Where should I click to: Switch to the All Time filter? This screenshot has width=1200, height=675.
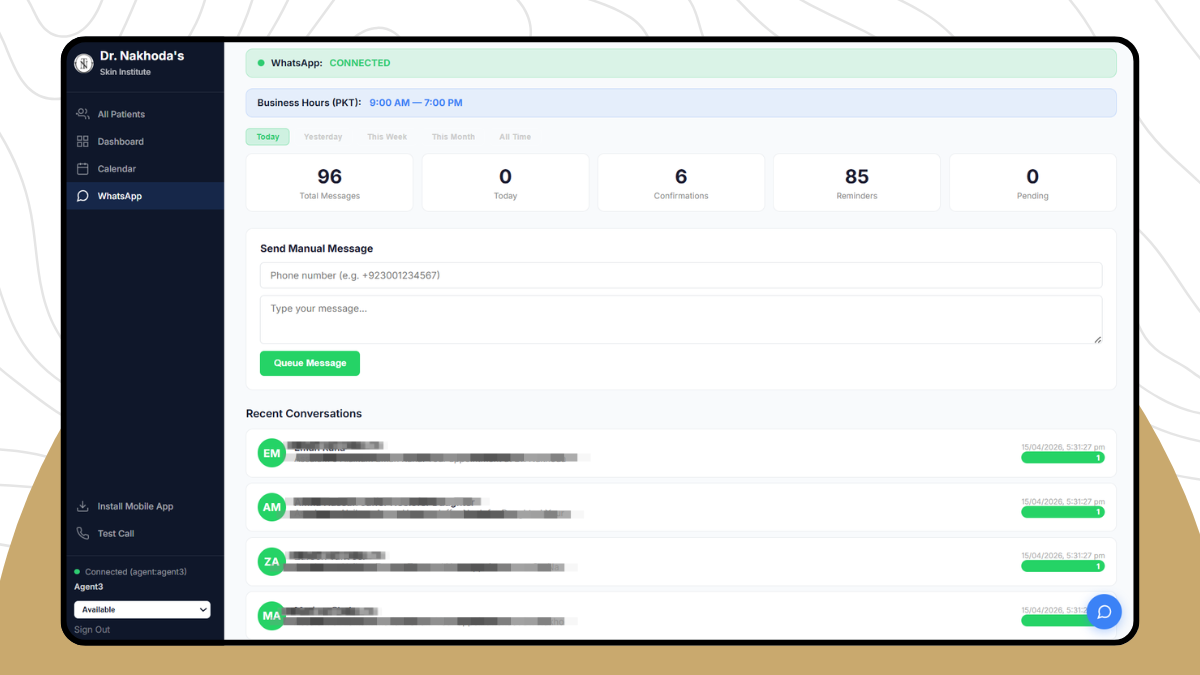515,137
